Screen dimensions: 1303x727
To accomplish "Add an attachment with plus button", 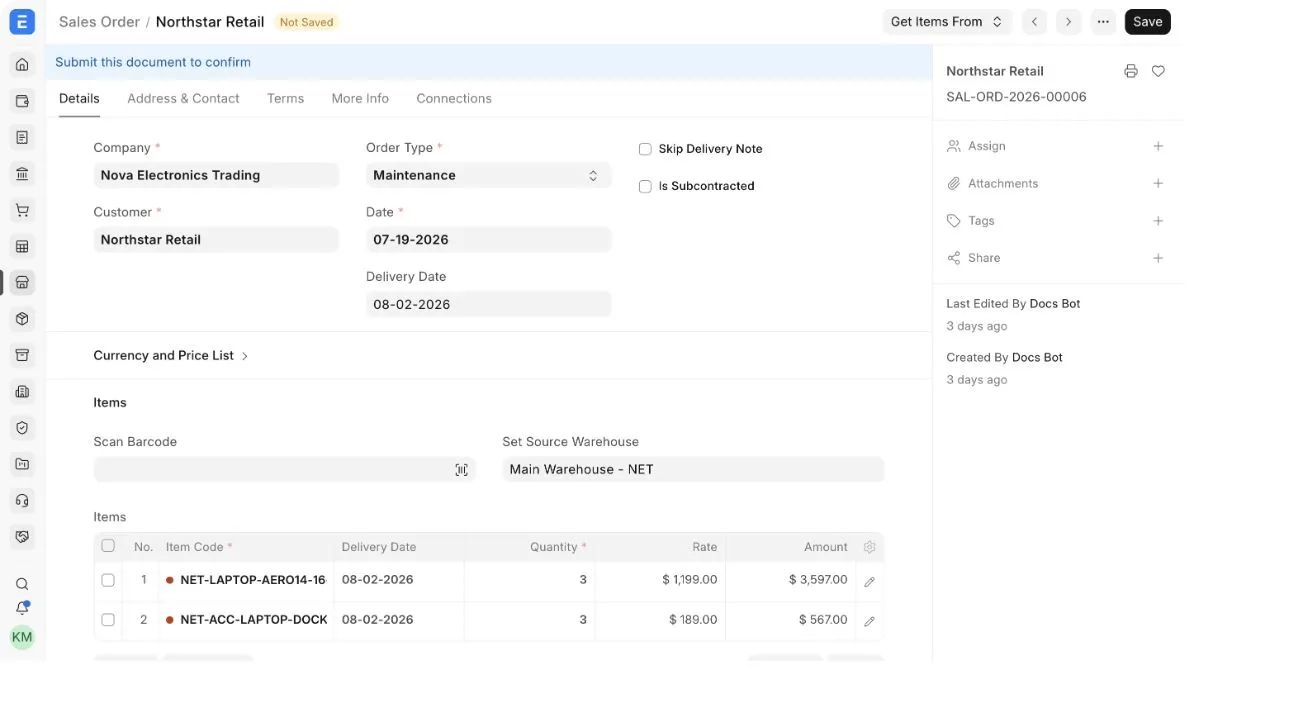I will 1158,183.
